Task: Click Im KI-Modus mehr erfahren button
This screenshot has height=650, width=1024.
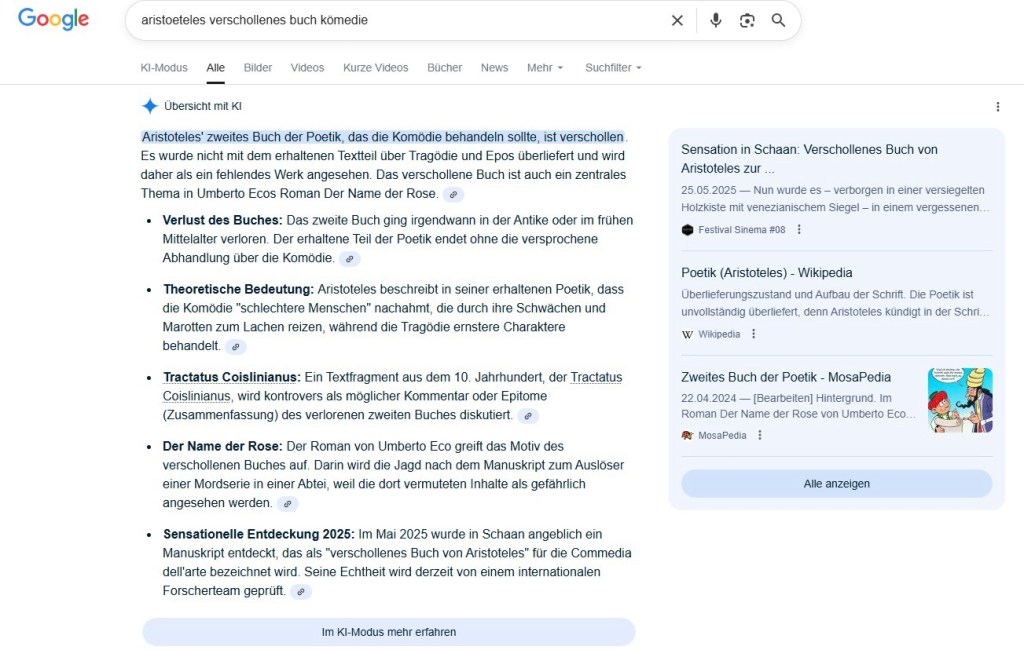Action: [388, 632]
